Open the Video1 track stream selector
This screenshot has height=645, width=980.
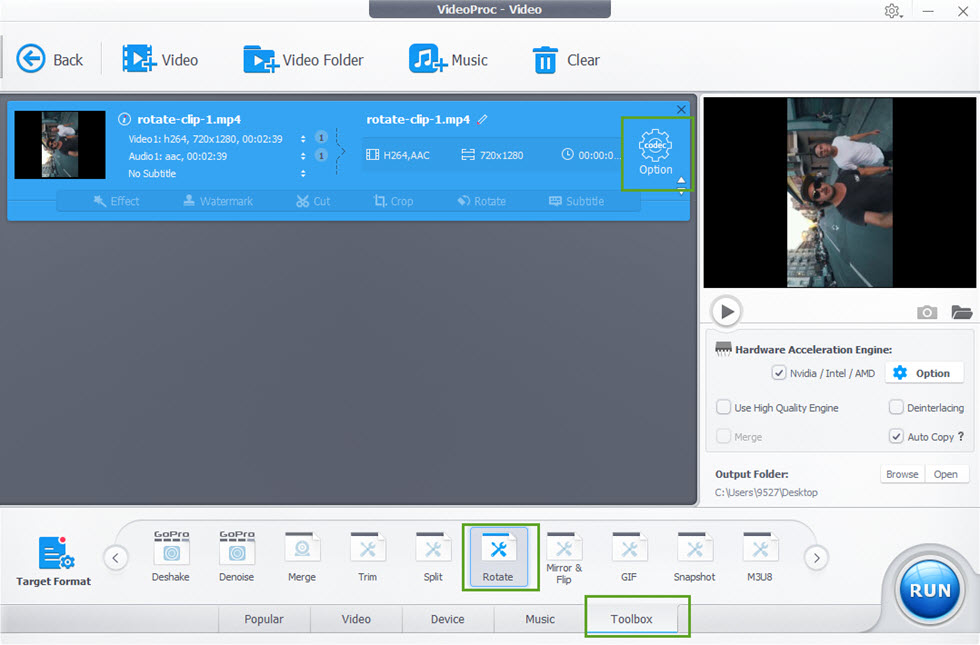pyautogui.click(x=303, y=139)
